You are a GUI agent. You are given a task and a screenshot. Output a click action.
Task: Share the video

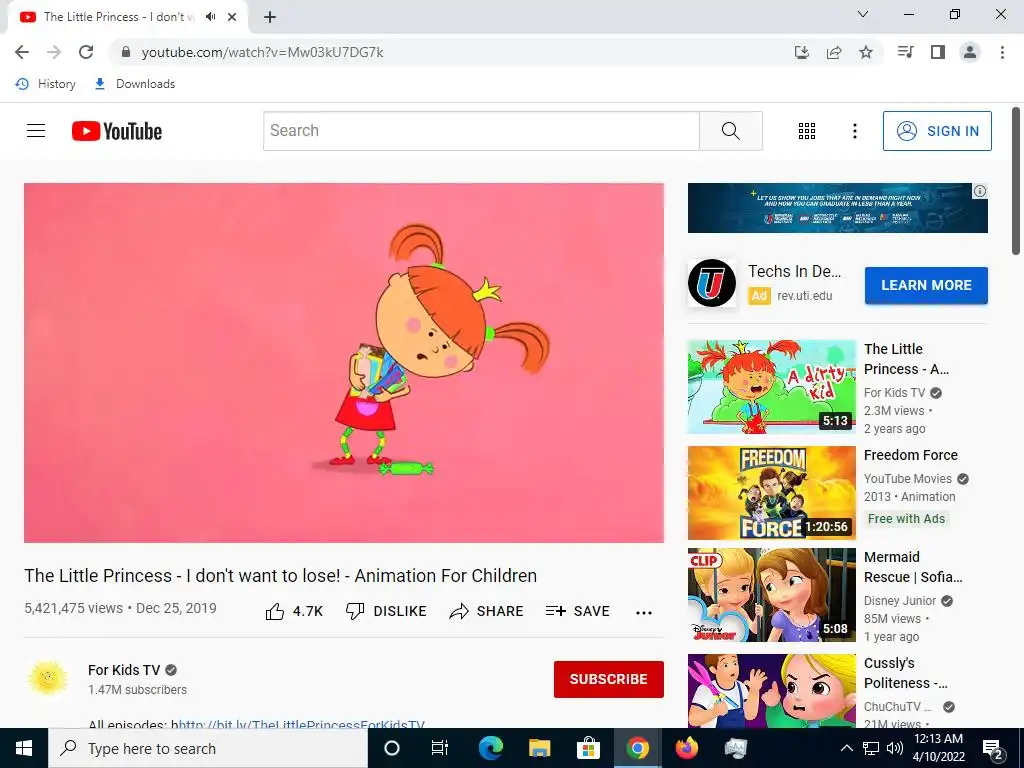pyautogui.click(x=487, y=611)
